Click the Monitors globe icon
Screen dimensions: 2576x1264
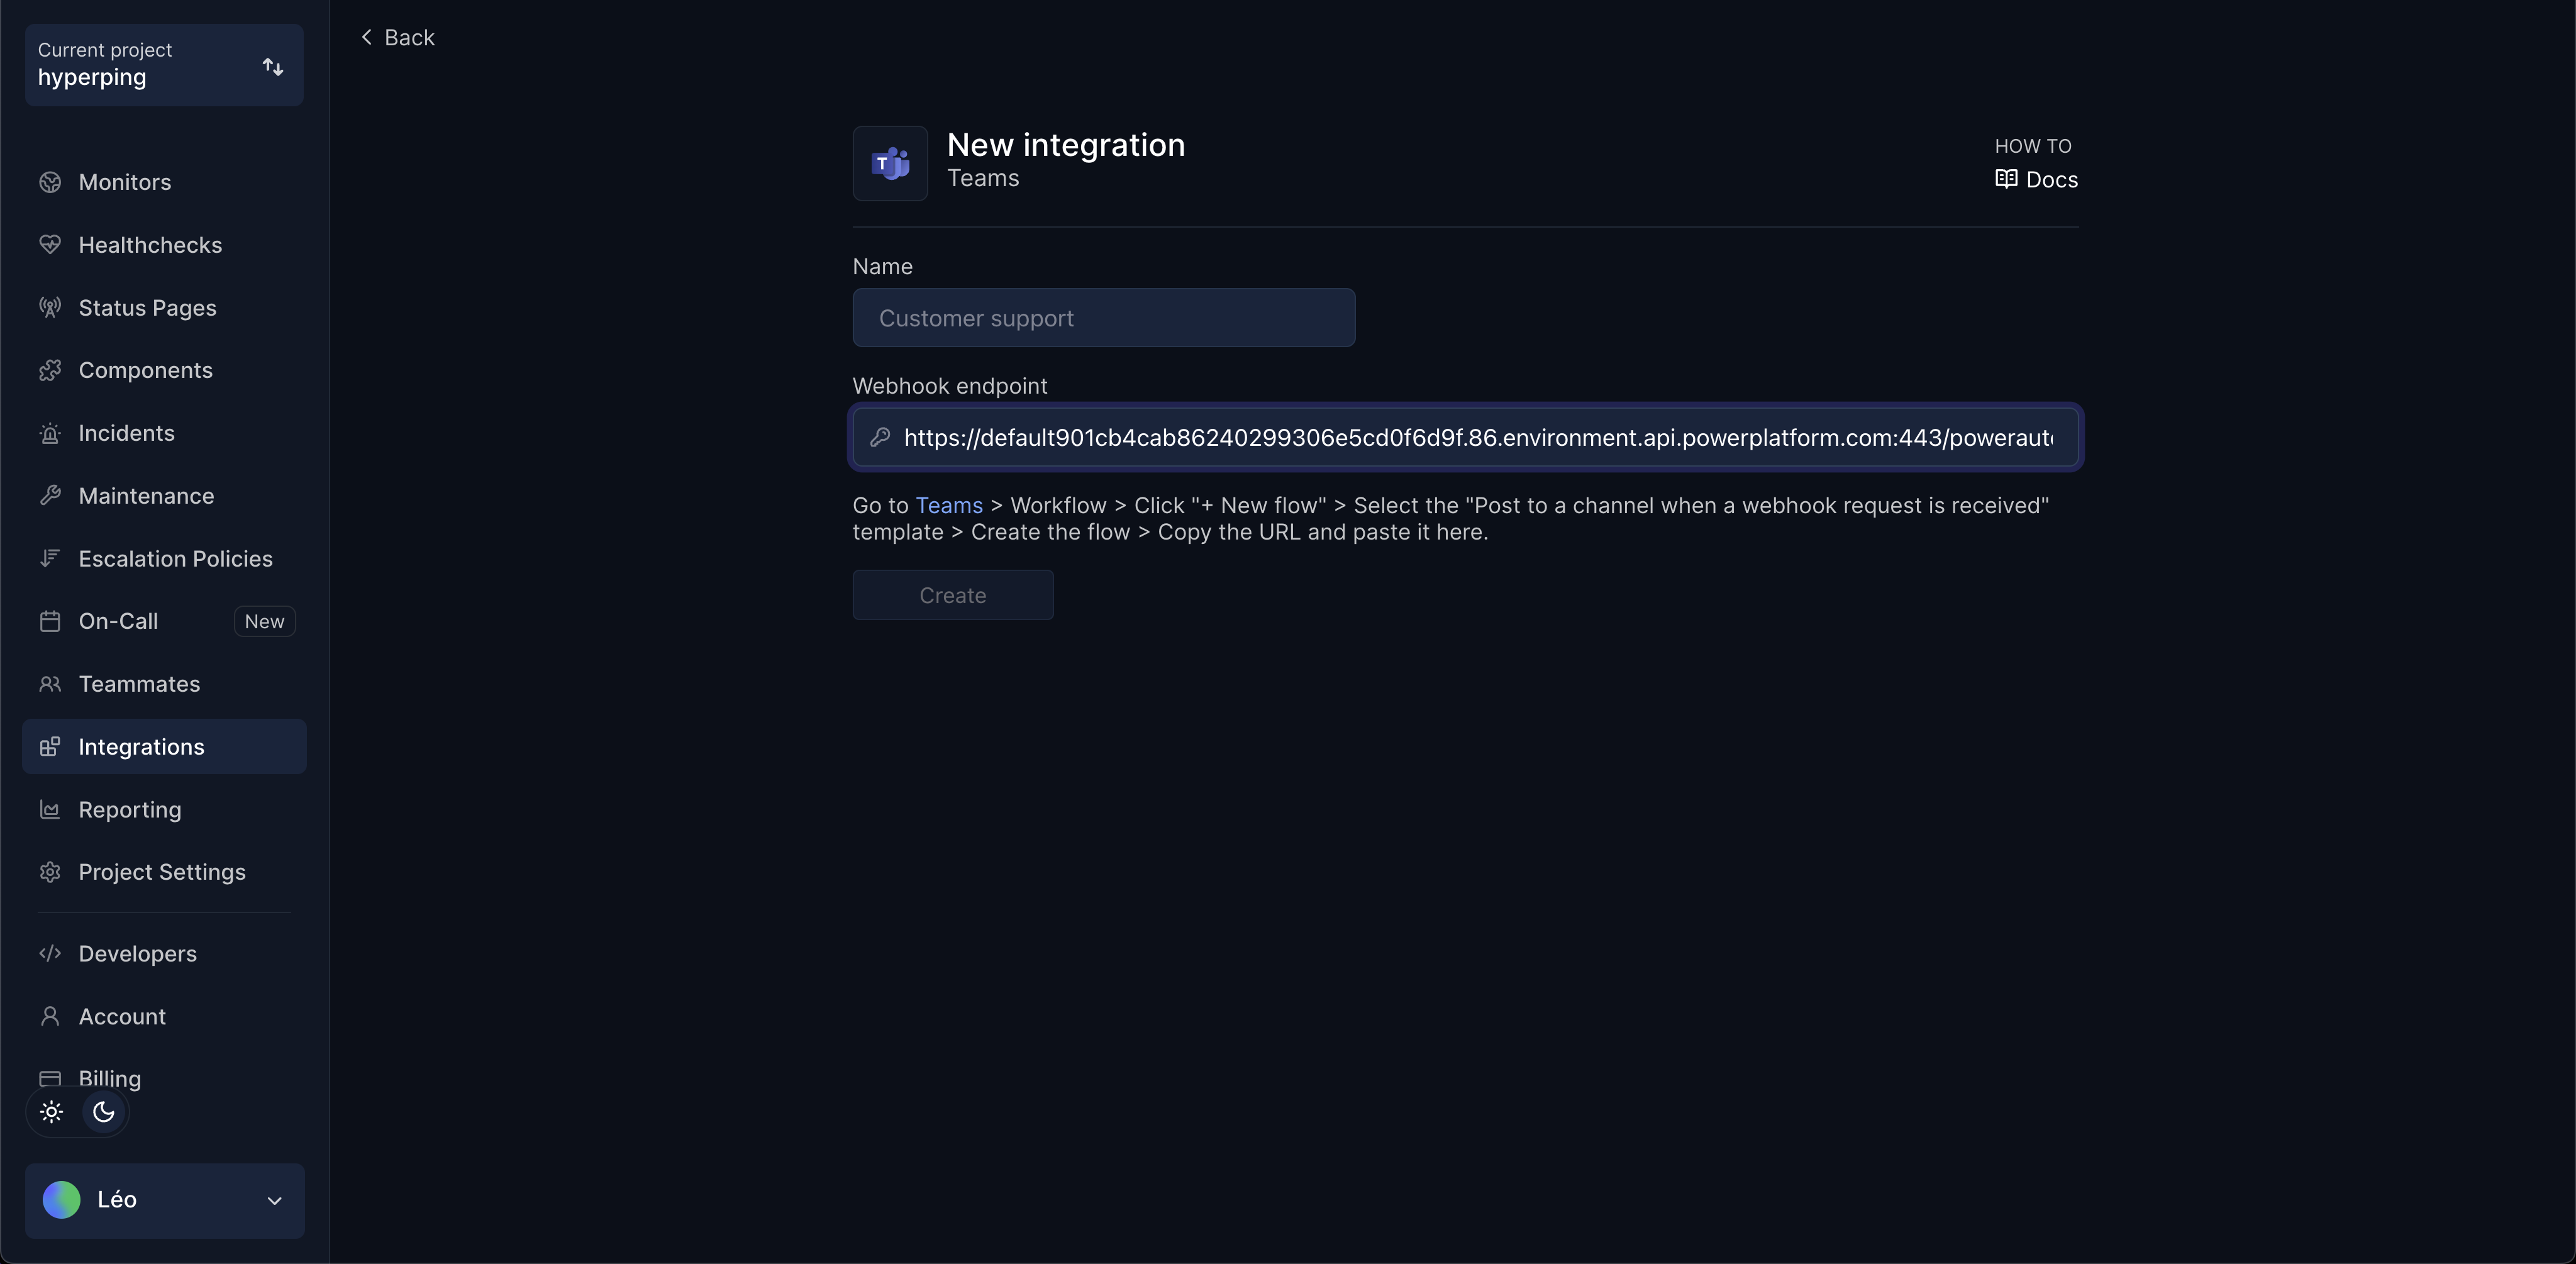click(50, 182)
